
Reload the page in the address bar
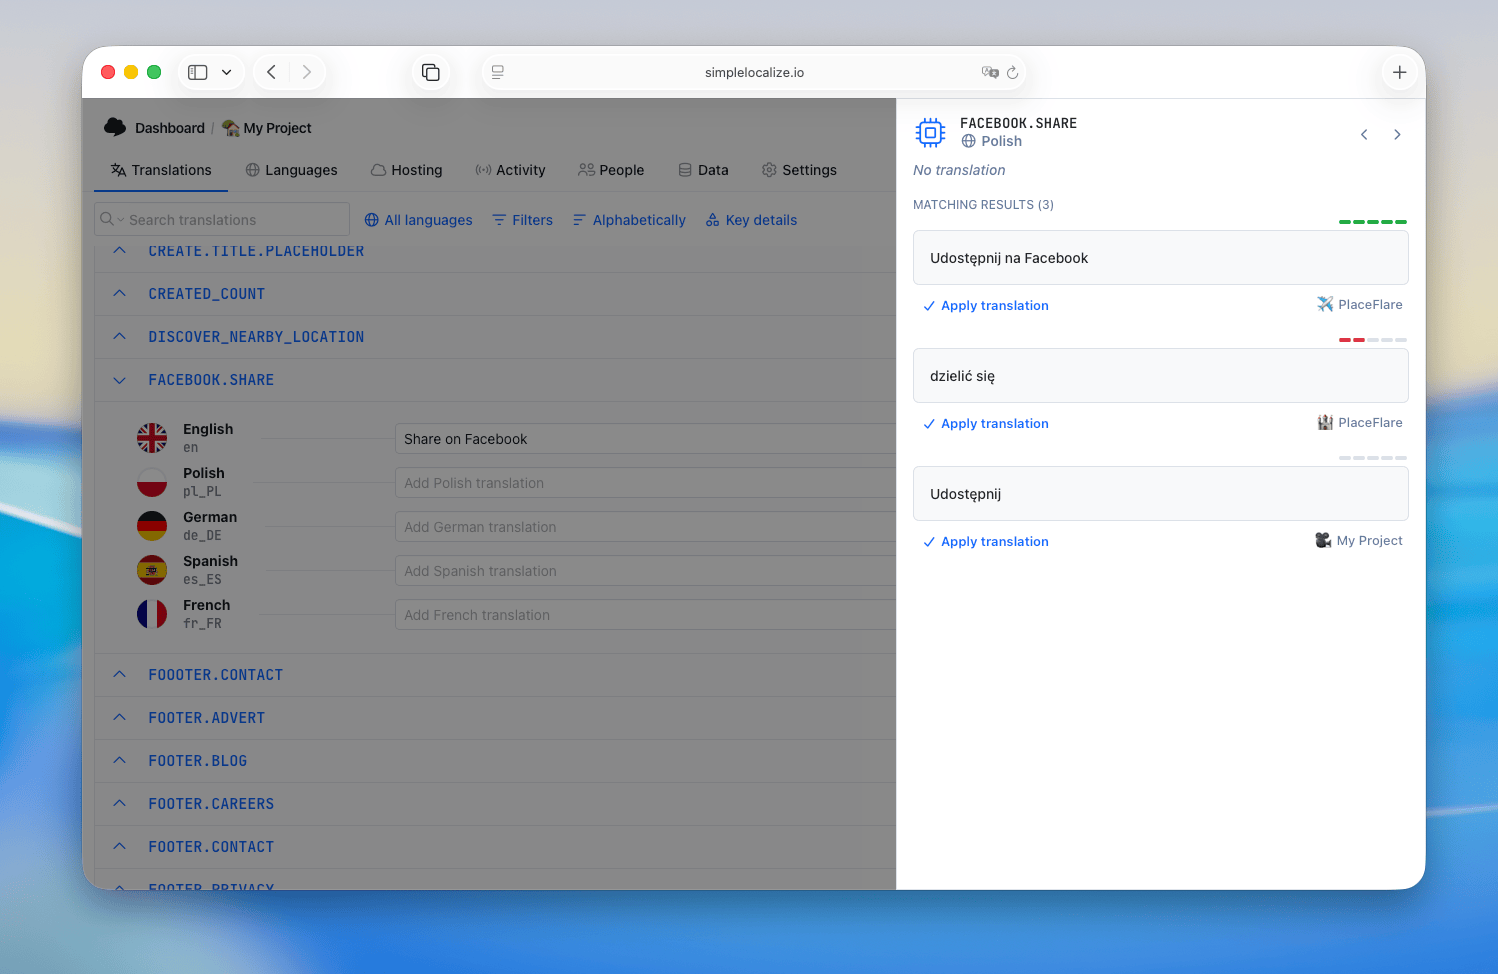(1012, 72)
